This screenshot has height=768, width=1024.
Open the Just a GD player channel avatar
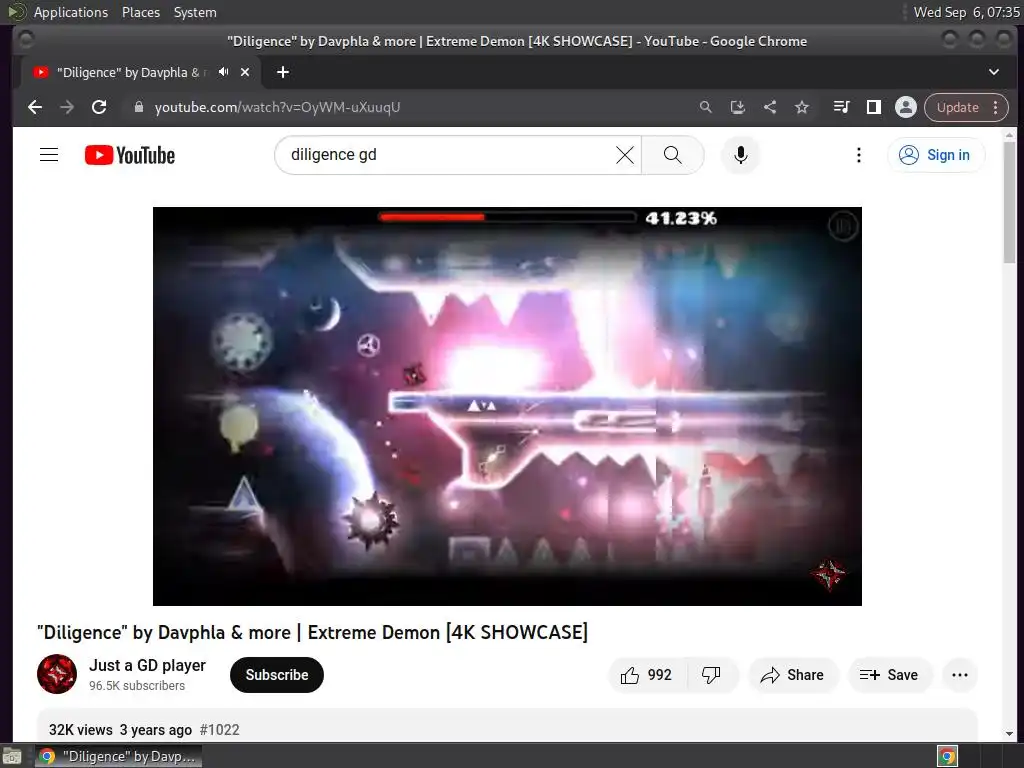tap(57, 674)
